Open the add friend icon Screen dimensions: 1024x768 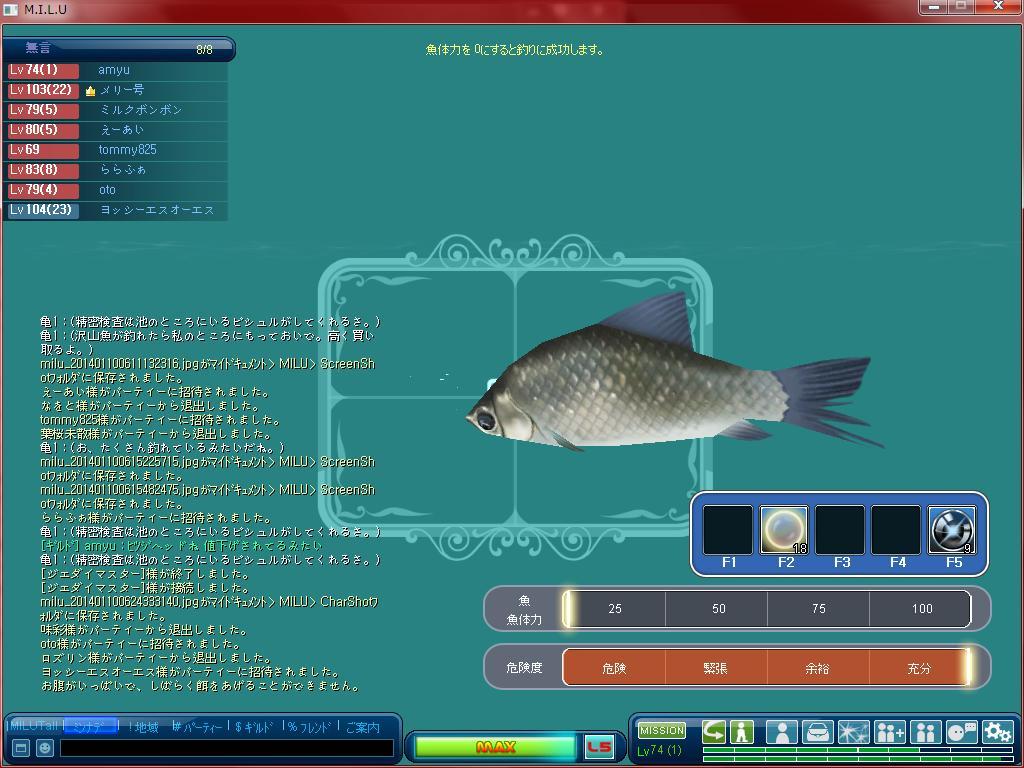pos(889,732)
